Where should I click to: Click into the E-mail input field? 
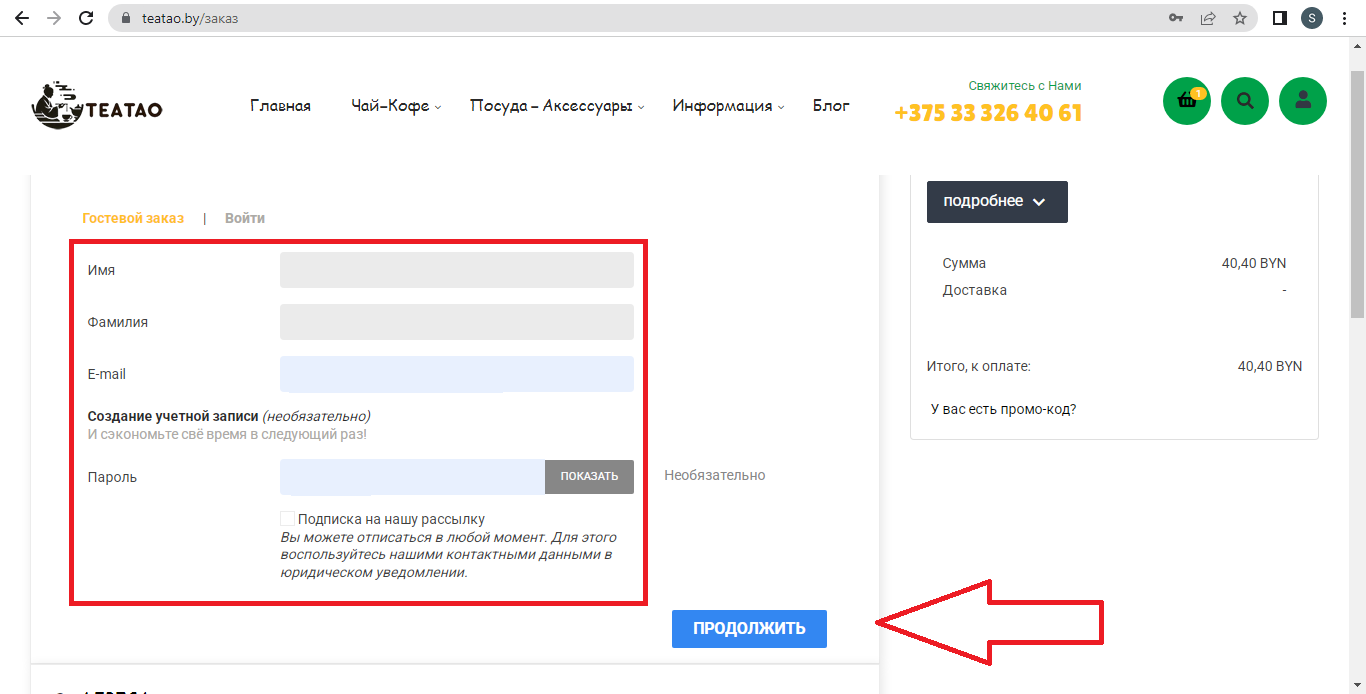pyautogui.click(x=456, y=374)
